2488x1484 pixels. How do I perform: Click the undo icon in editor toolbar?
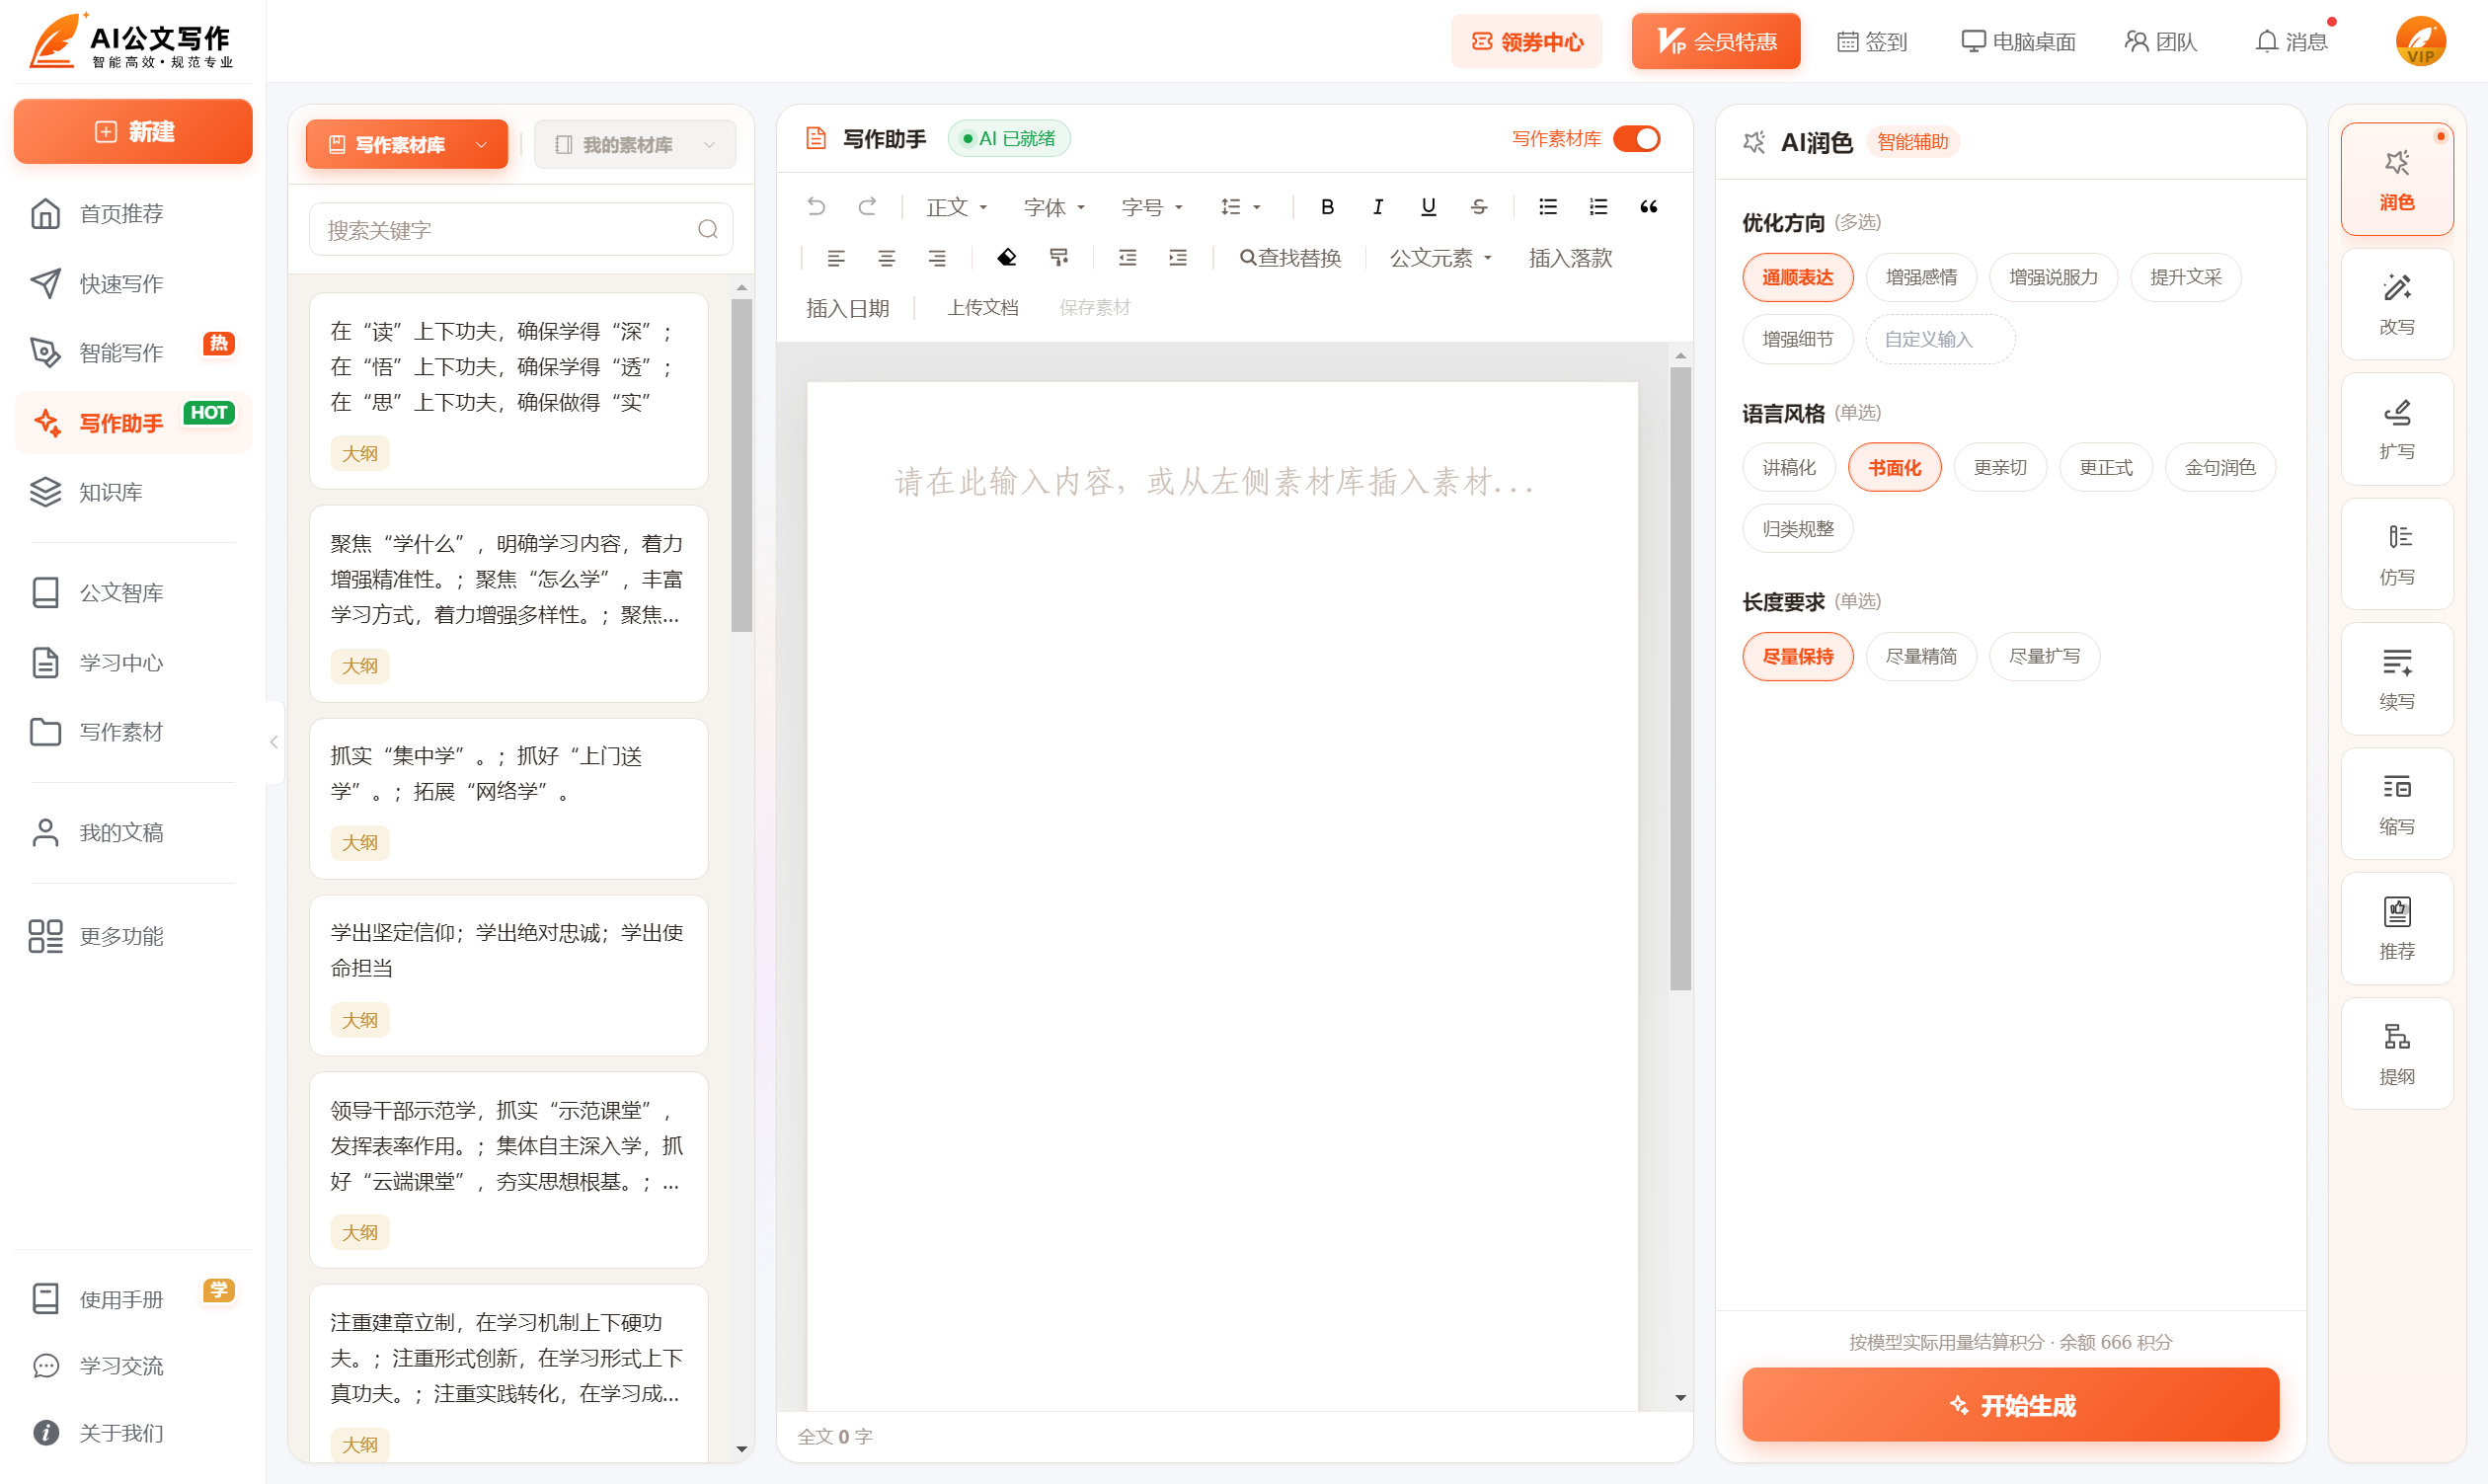[816, 206]
